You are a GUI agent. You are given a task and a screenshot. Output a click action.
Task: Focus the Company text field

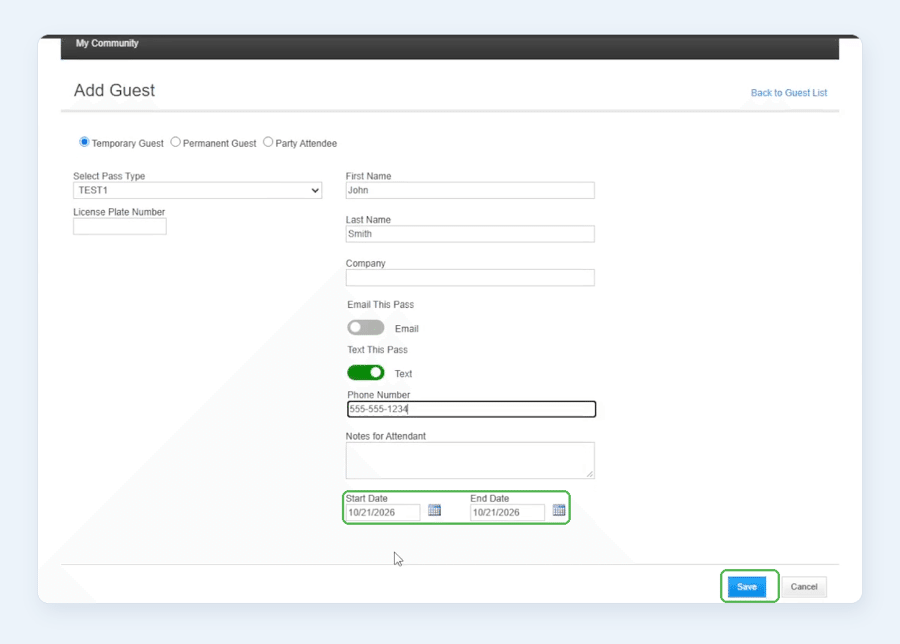470,278
